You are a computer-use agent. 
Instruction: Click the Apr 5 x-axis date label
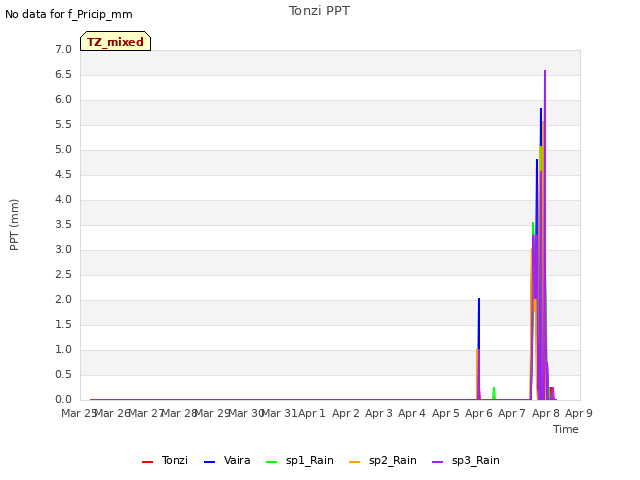point(446,413)
